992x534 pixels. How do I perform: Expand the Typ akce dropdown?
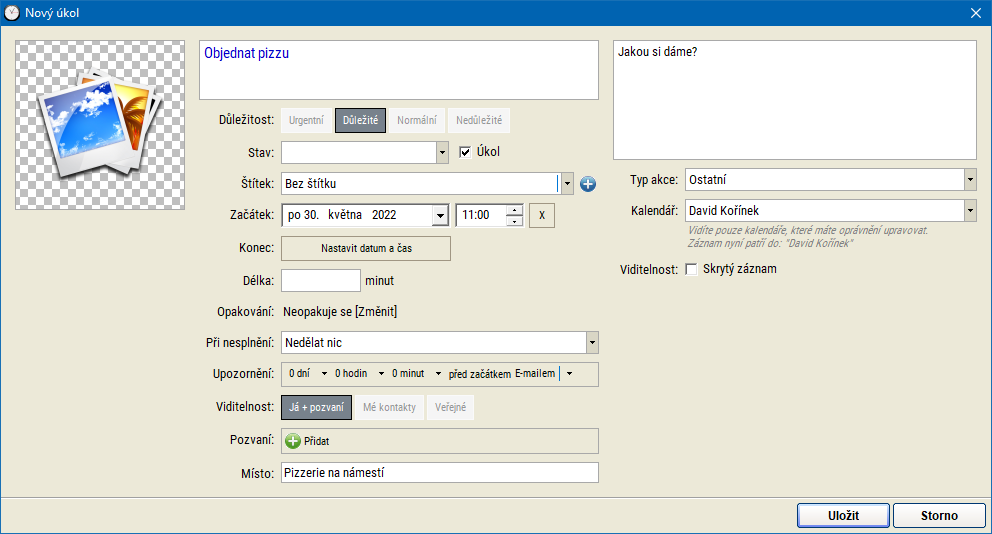click(969, 180)
